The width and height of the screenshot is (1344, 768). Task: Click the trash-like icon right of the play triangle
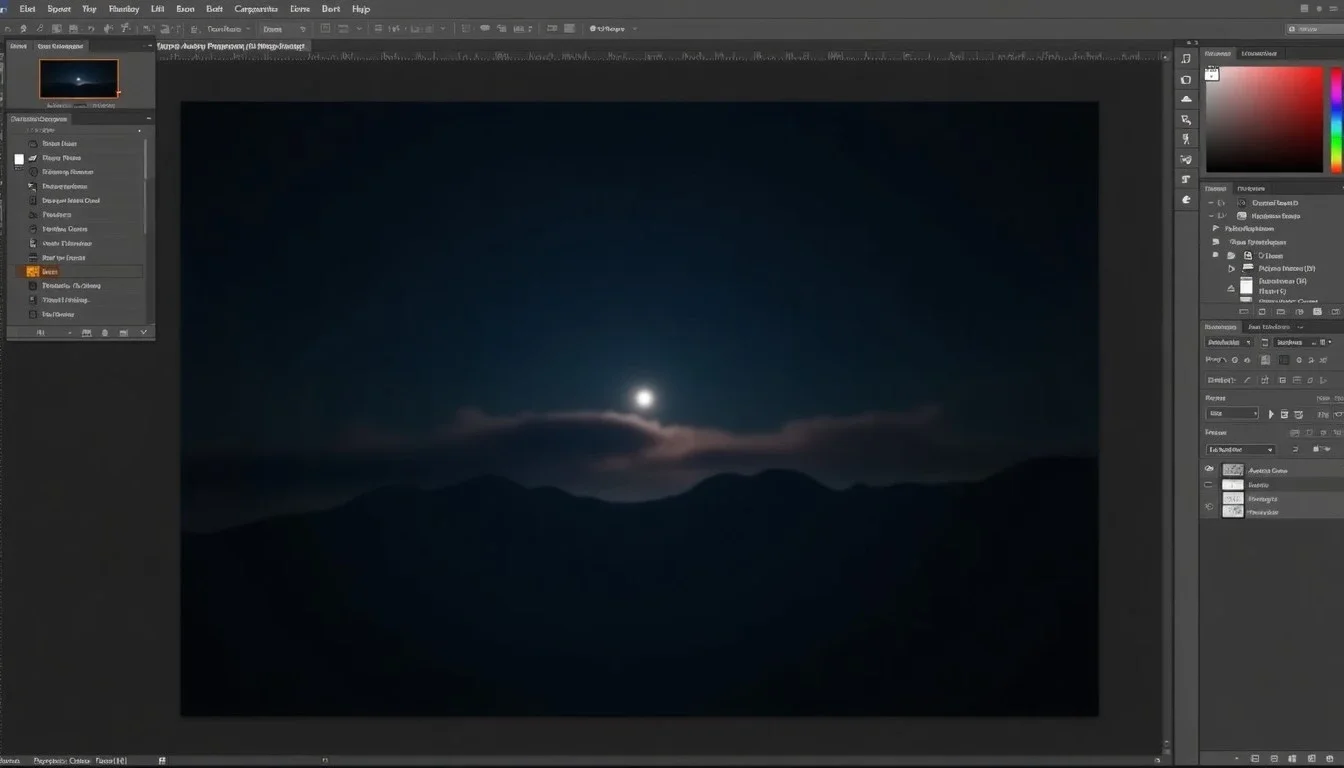(1284, 414)
